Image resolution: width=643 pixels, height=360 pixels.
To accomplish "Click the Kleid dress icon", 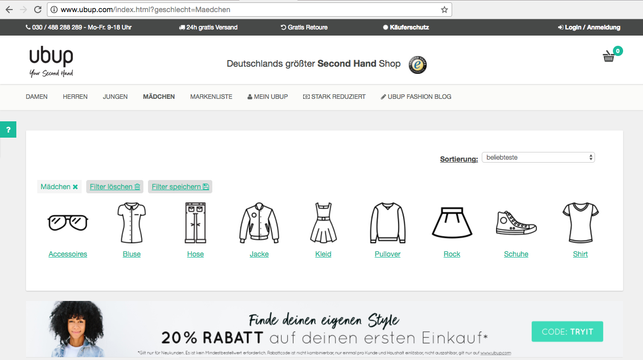I will coord(323,223).
